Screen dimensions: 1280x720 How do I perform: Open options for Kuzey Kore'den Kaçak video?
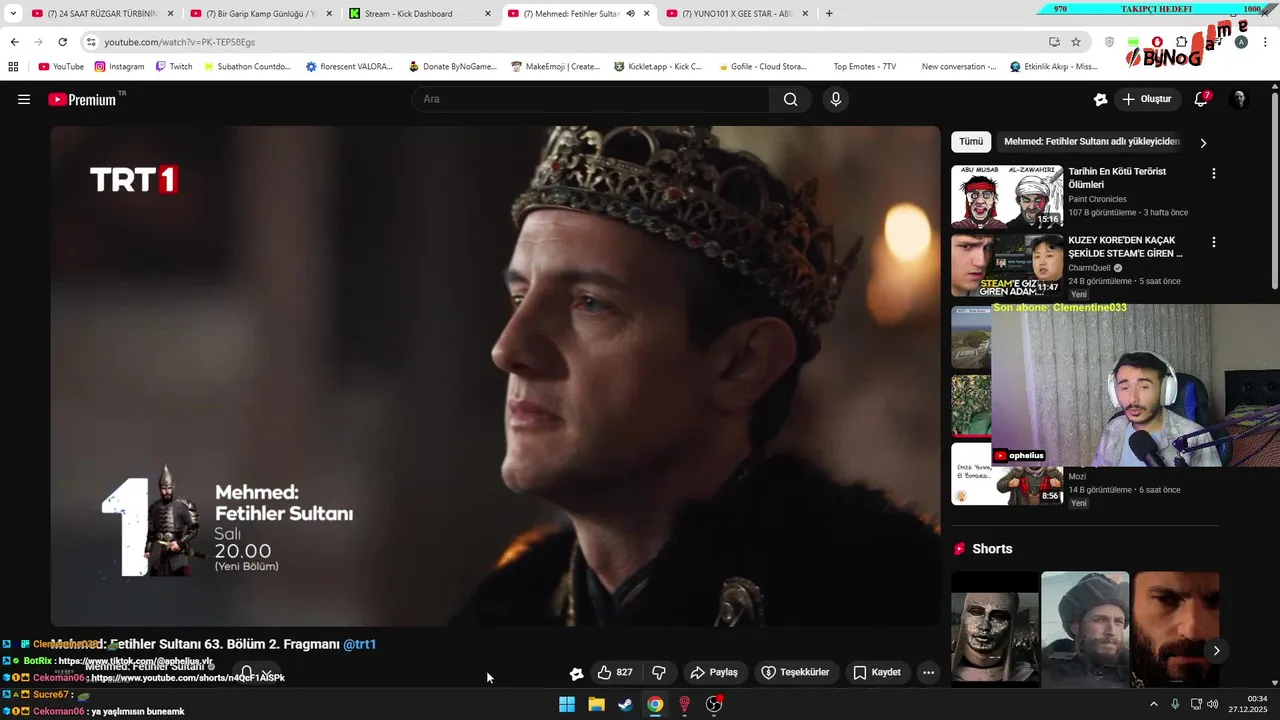coord(1214,242)
